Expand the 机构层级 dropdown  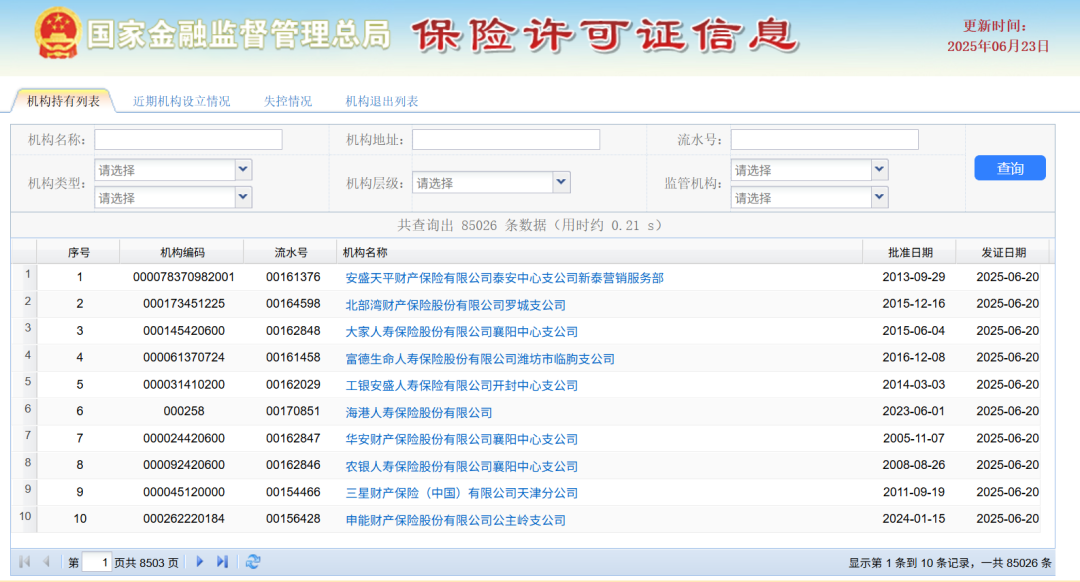coord(561,183)
